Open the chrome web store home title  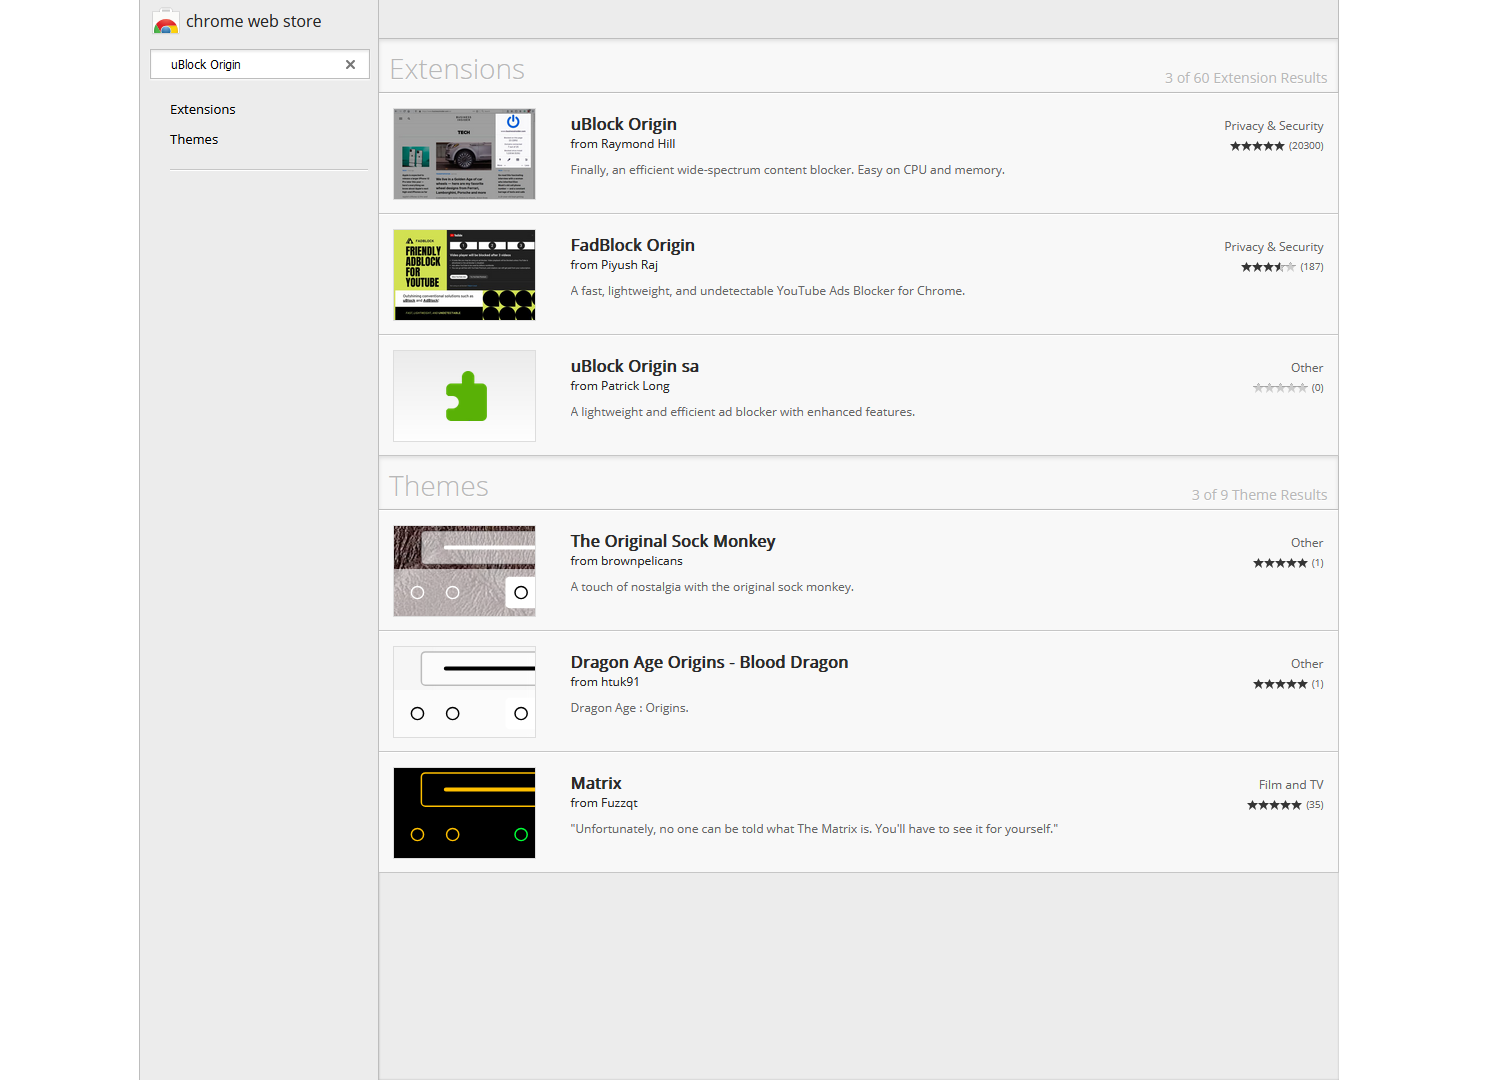[x=254, y=21]
